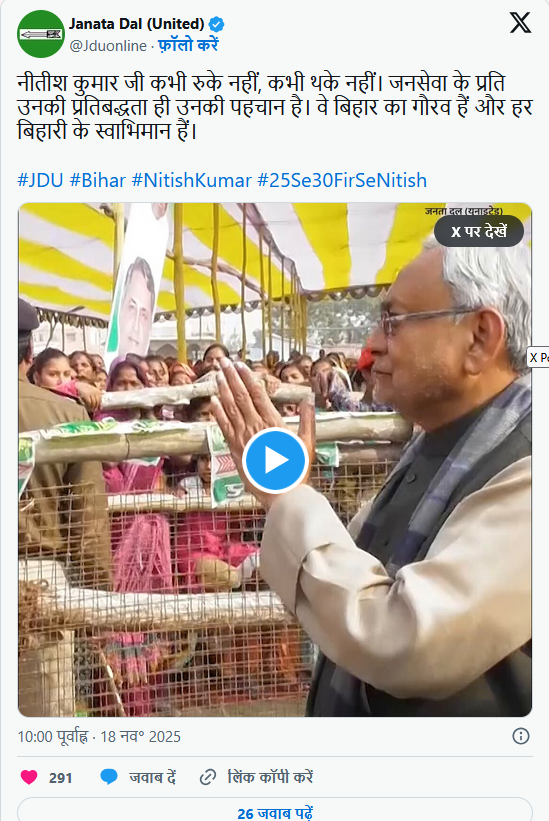This screenshot has width=549, height=821.
Task: Follow via 'फ़ॉलो करें' link
Action: point(188,46)
